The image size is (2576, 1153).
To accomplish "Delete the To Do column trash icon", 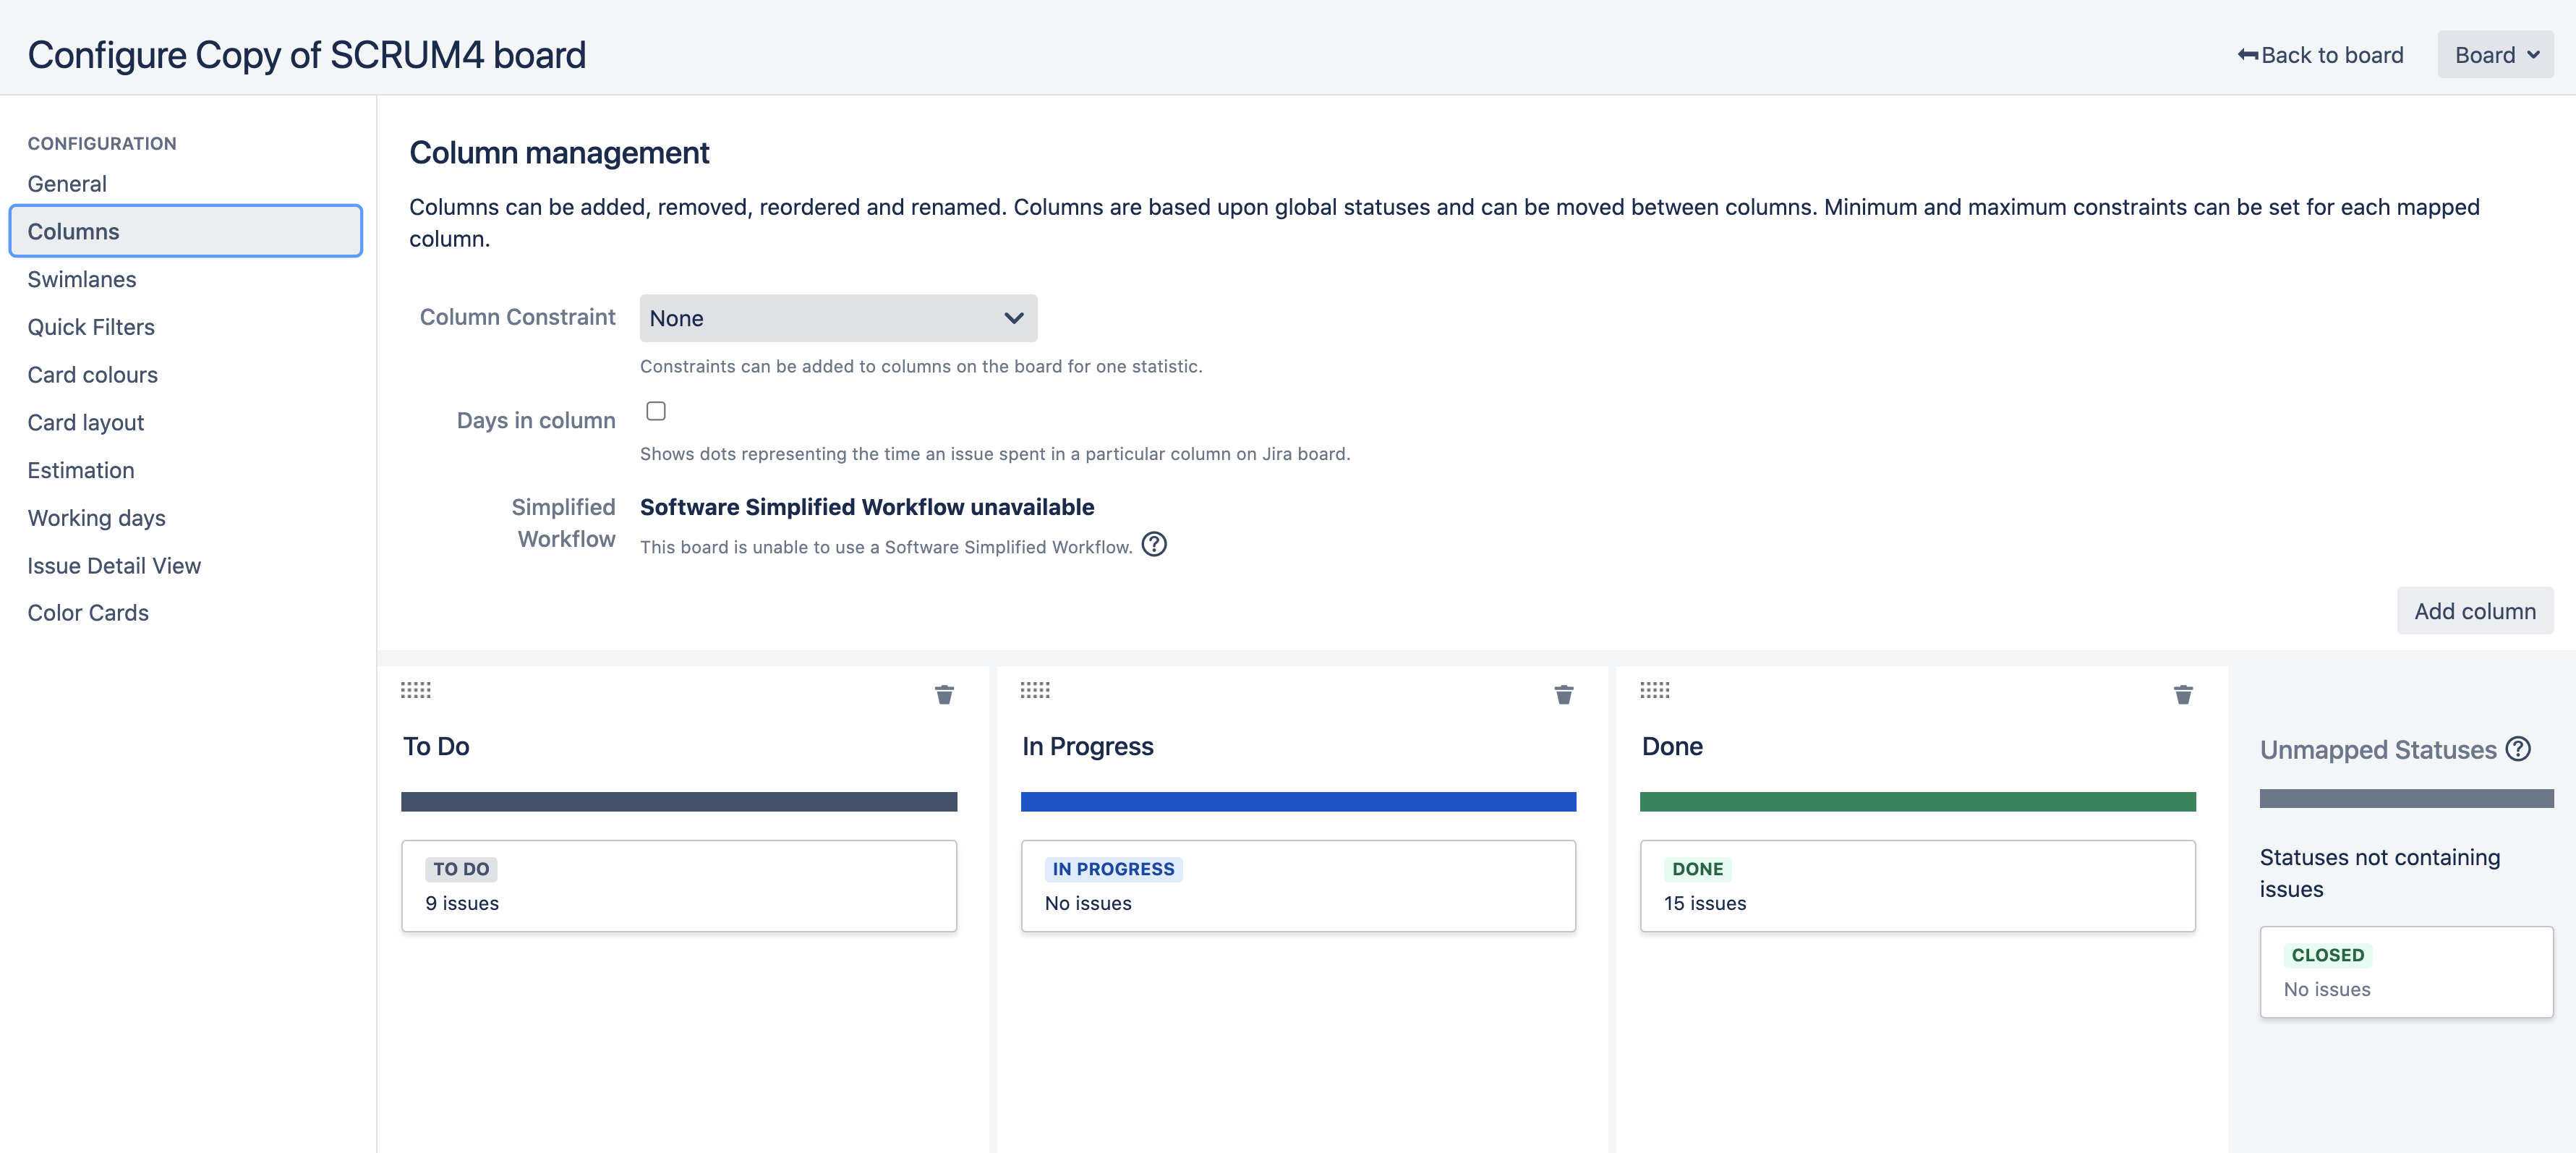I will [x=944, y=694].
